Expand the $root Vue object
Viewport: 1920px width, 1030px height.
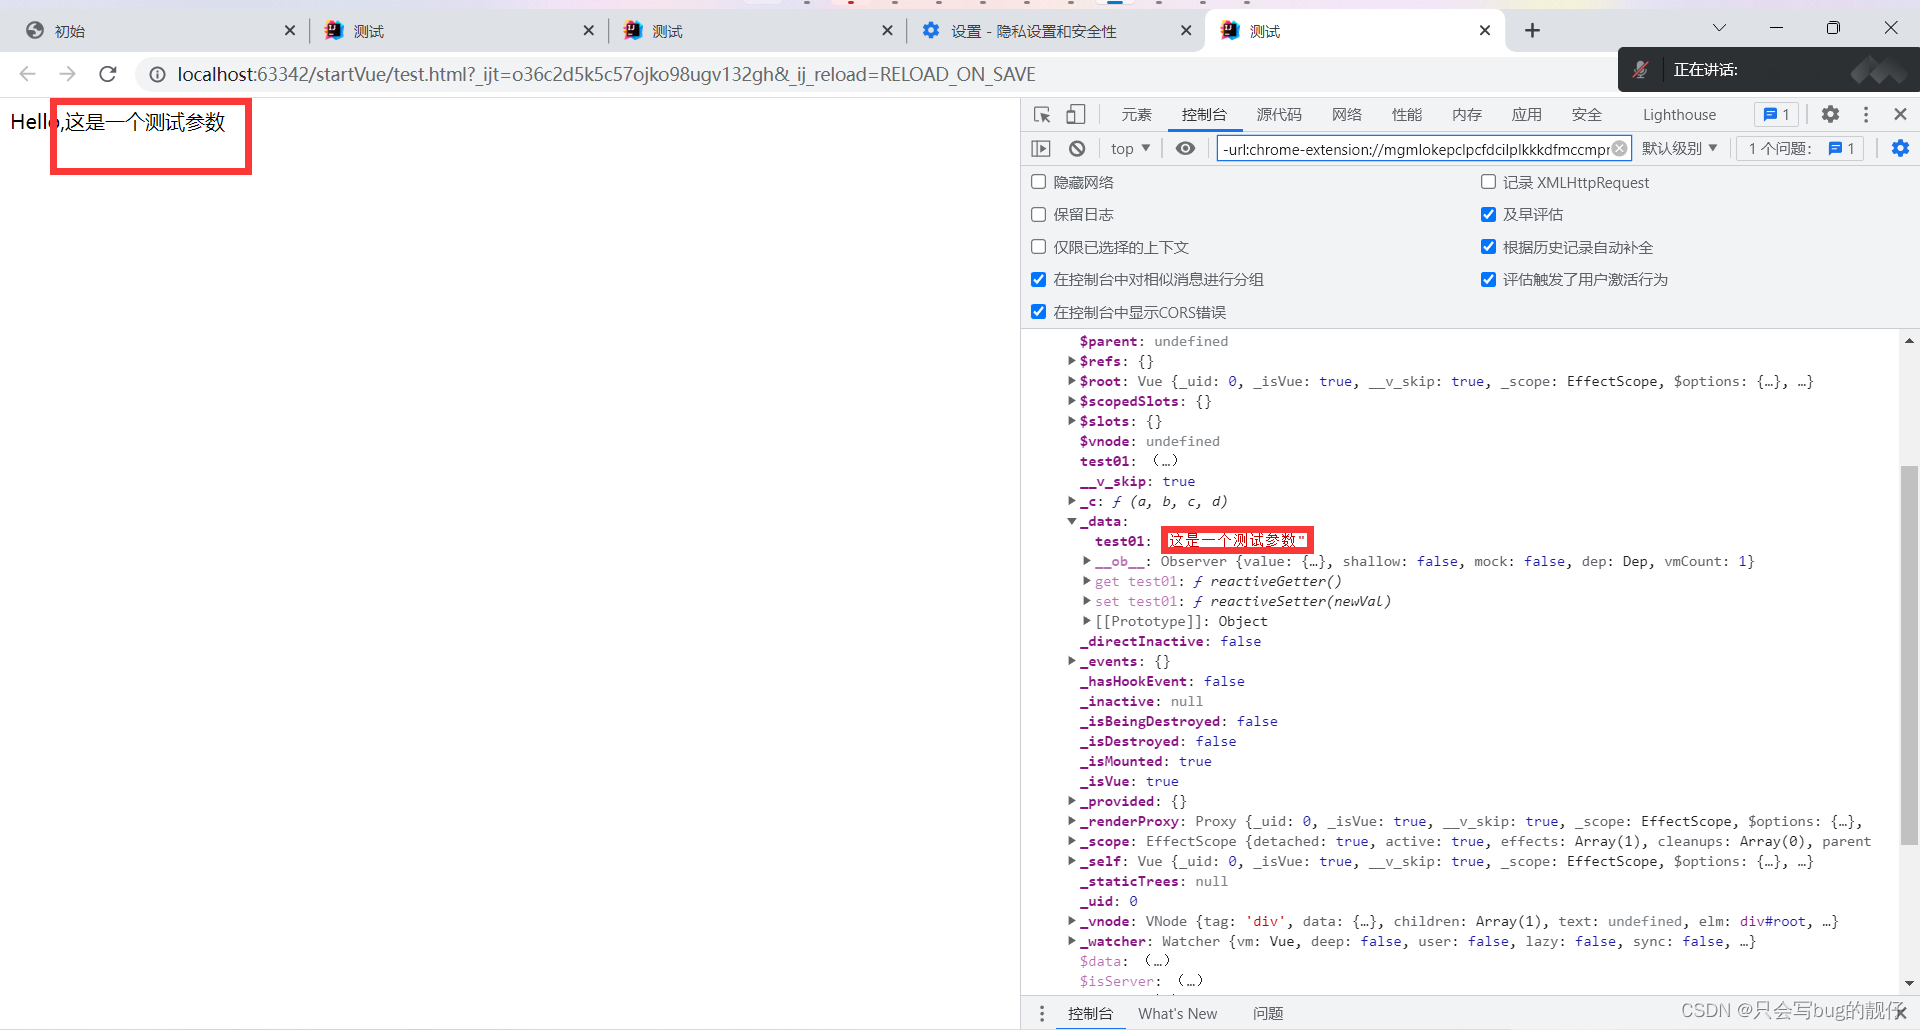(x=1072, y=381)
